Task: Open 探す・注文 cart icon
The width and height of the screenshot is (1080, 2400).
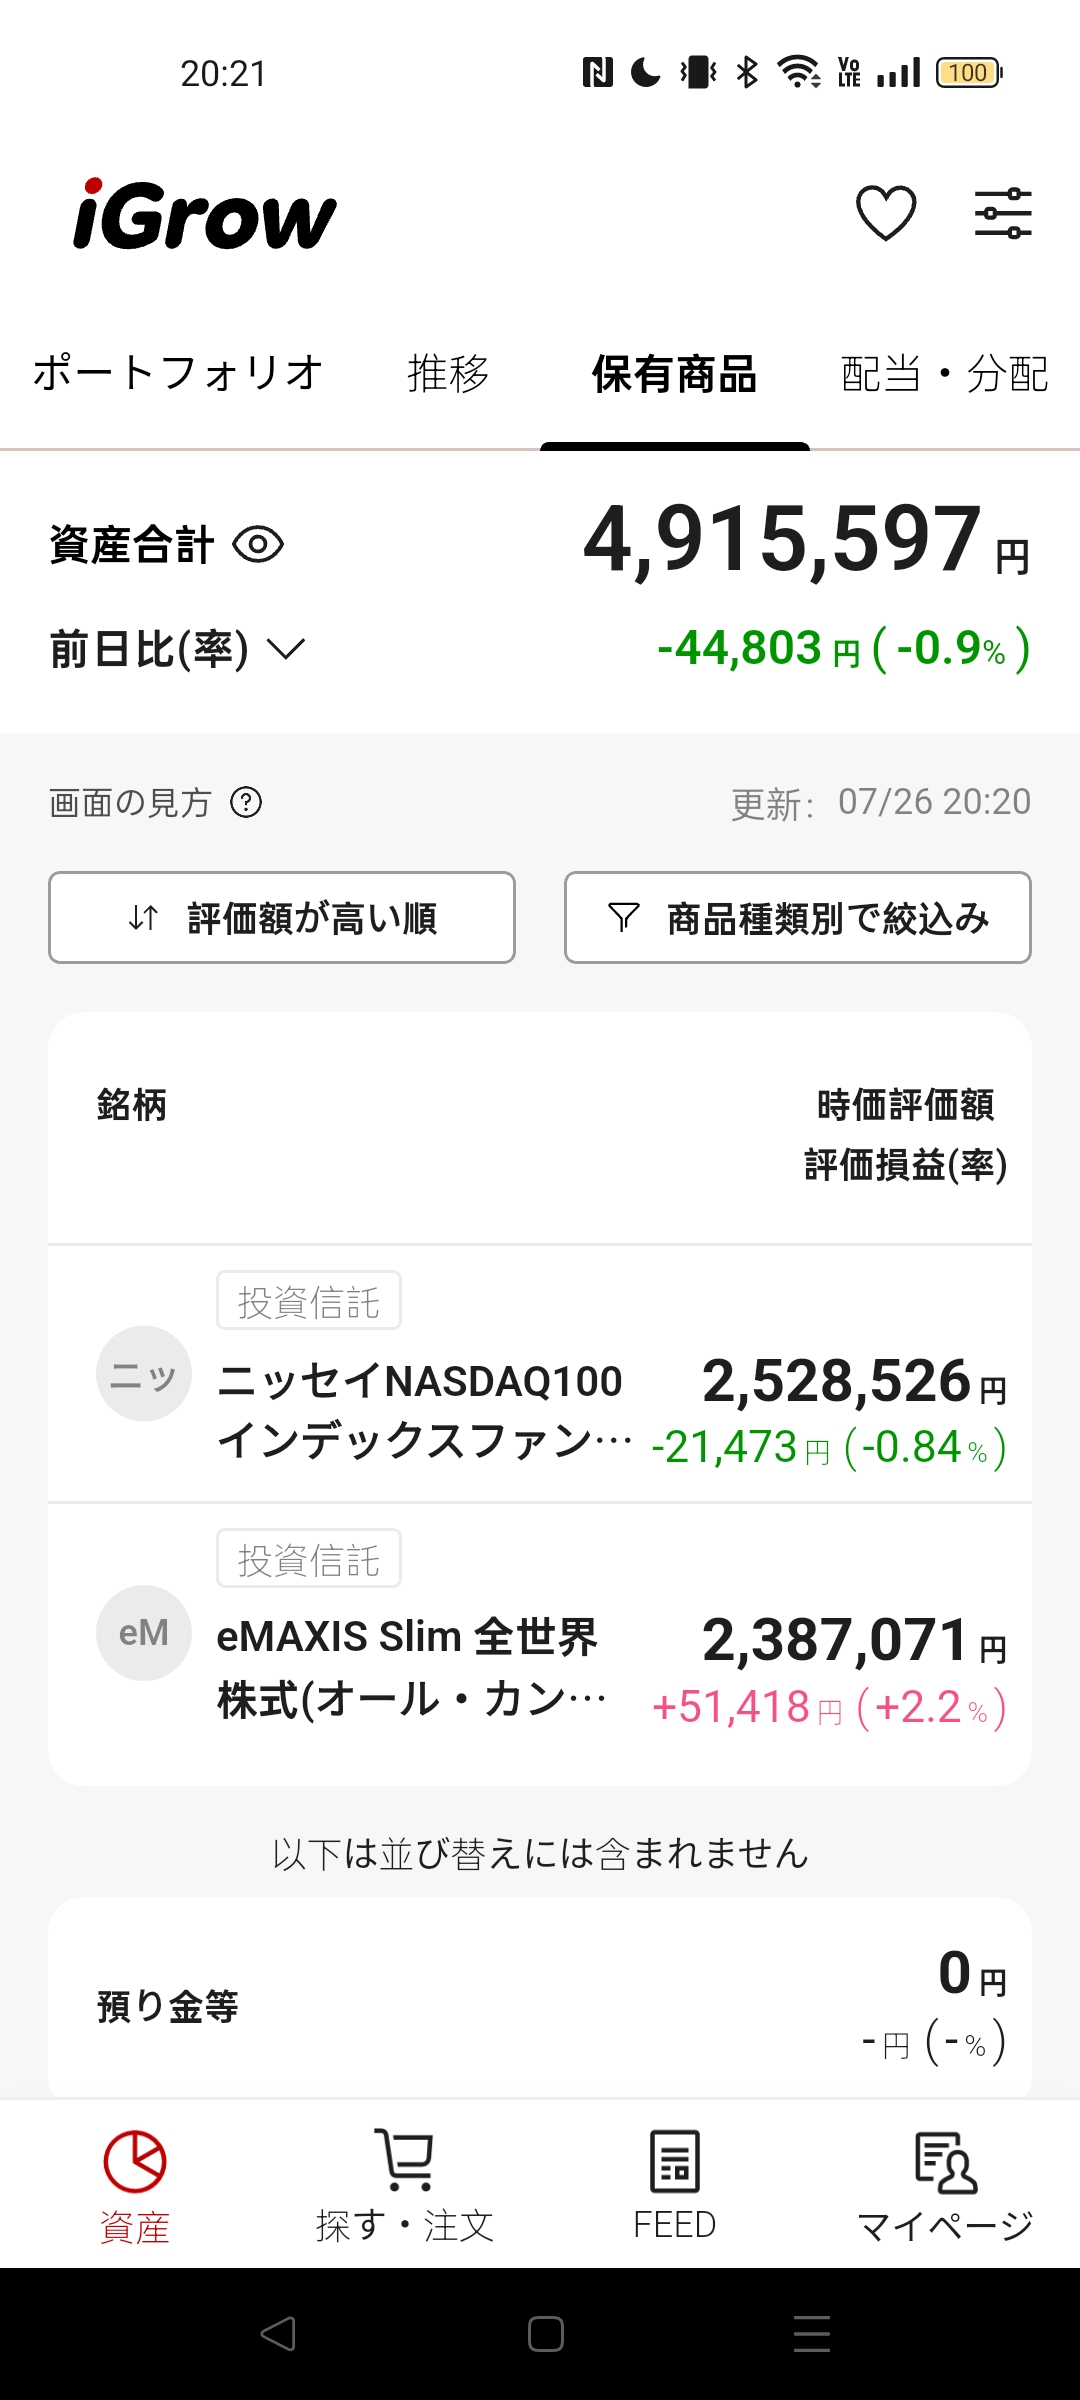Action: [x=405, y=2159]
